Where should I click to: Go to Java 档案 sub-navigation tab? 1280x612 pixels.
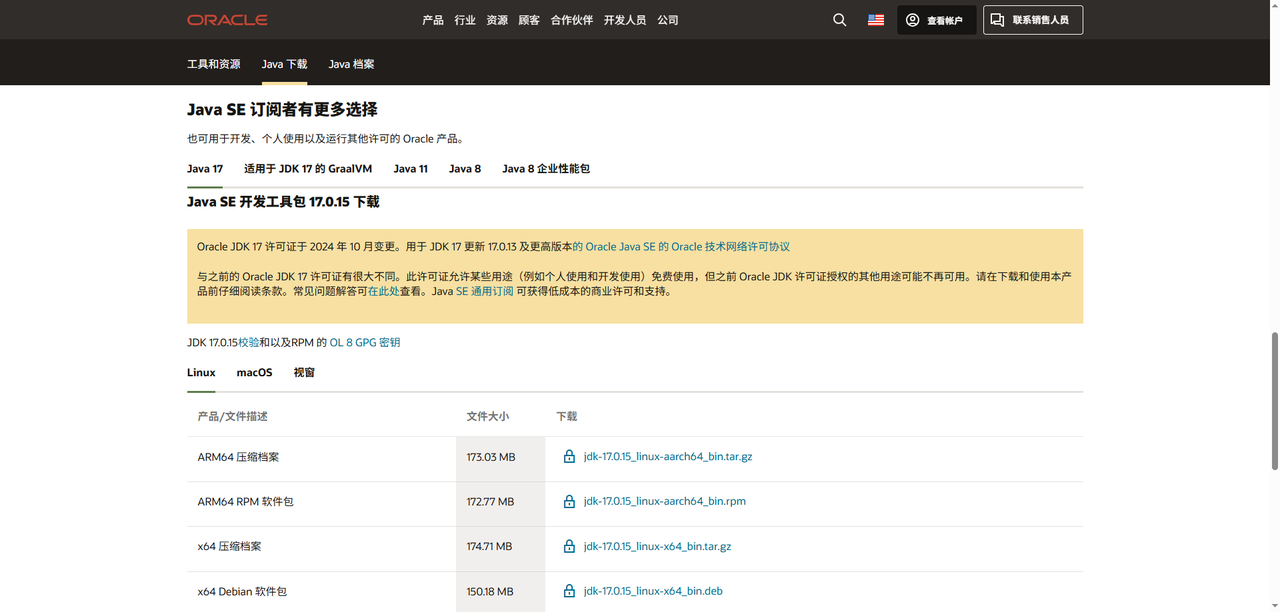[352, 64]
